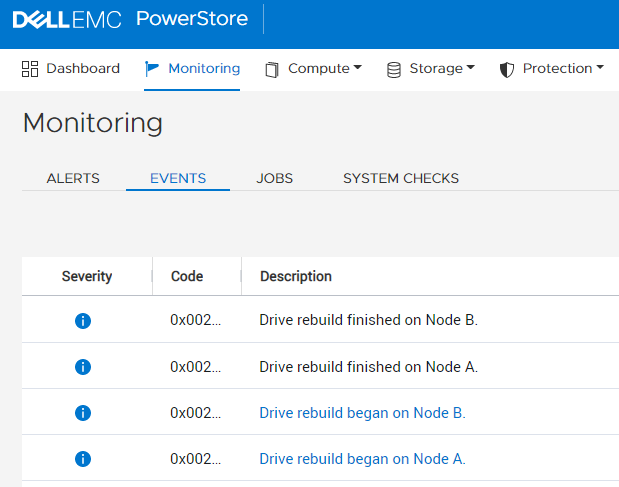
Task: Click the Dell EMC PowerStore logo
Action: (135, 19)
